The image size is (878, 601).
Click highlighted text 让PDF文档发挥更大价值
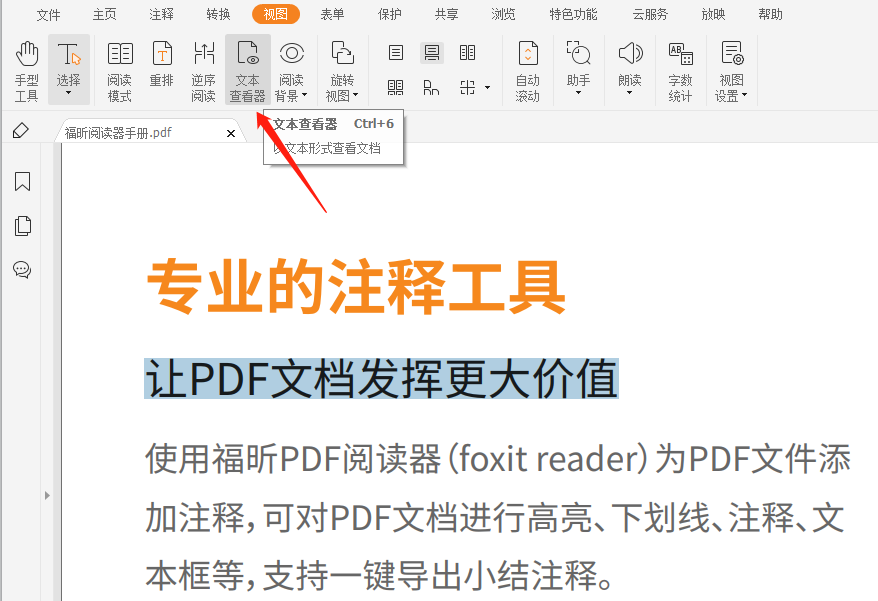coord(381,379)
